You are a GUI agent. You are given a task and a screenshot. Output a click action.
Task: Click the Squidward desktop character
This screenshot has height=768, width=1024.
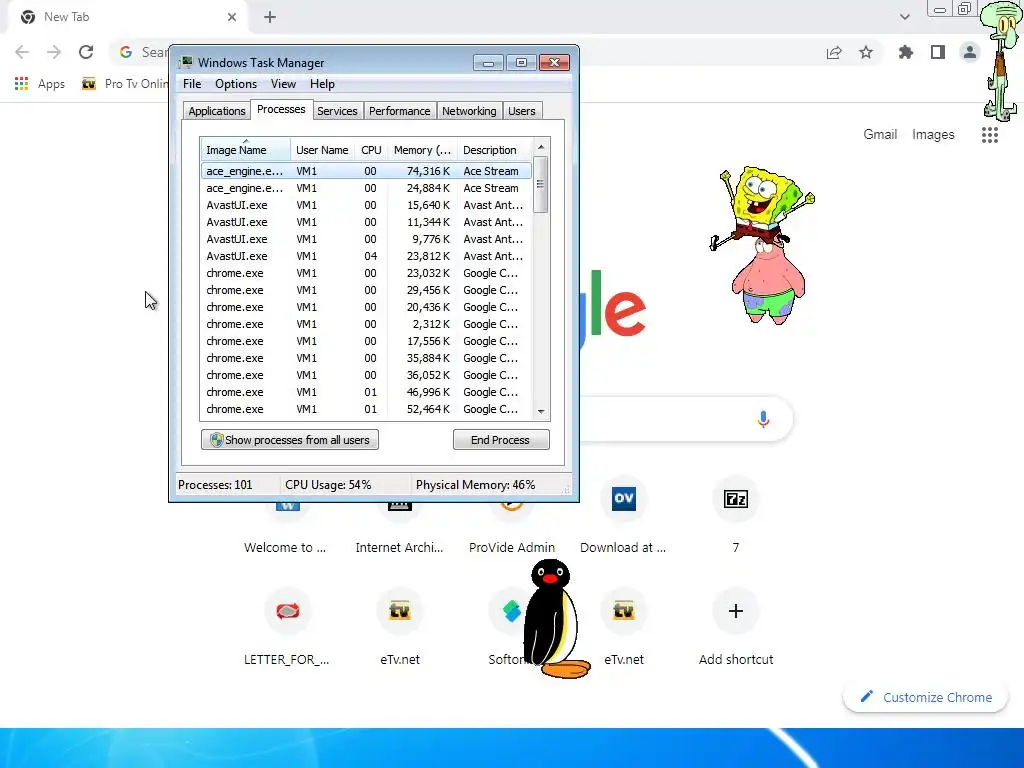[1002, 60]
